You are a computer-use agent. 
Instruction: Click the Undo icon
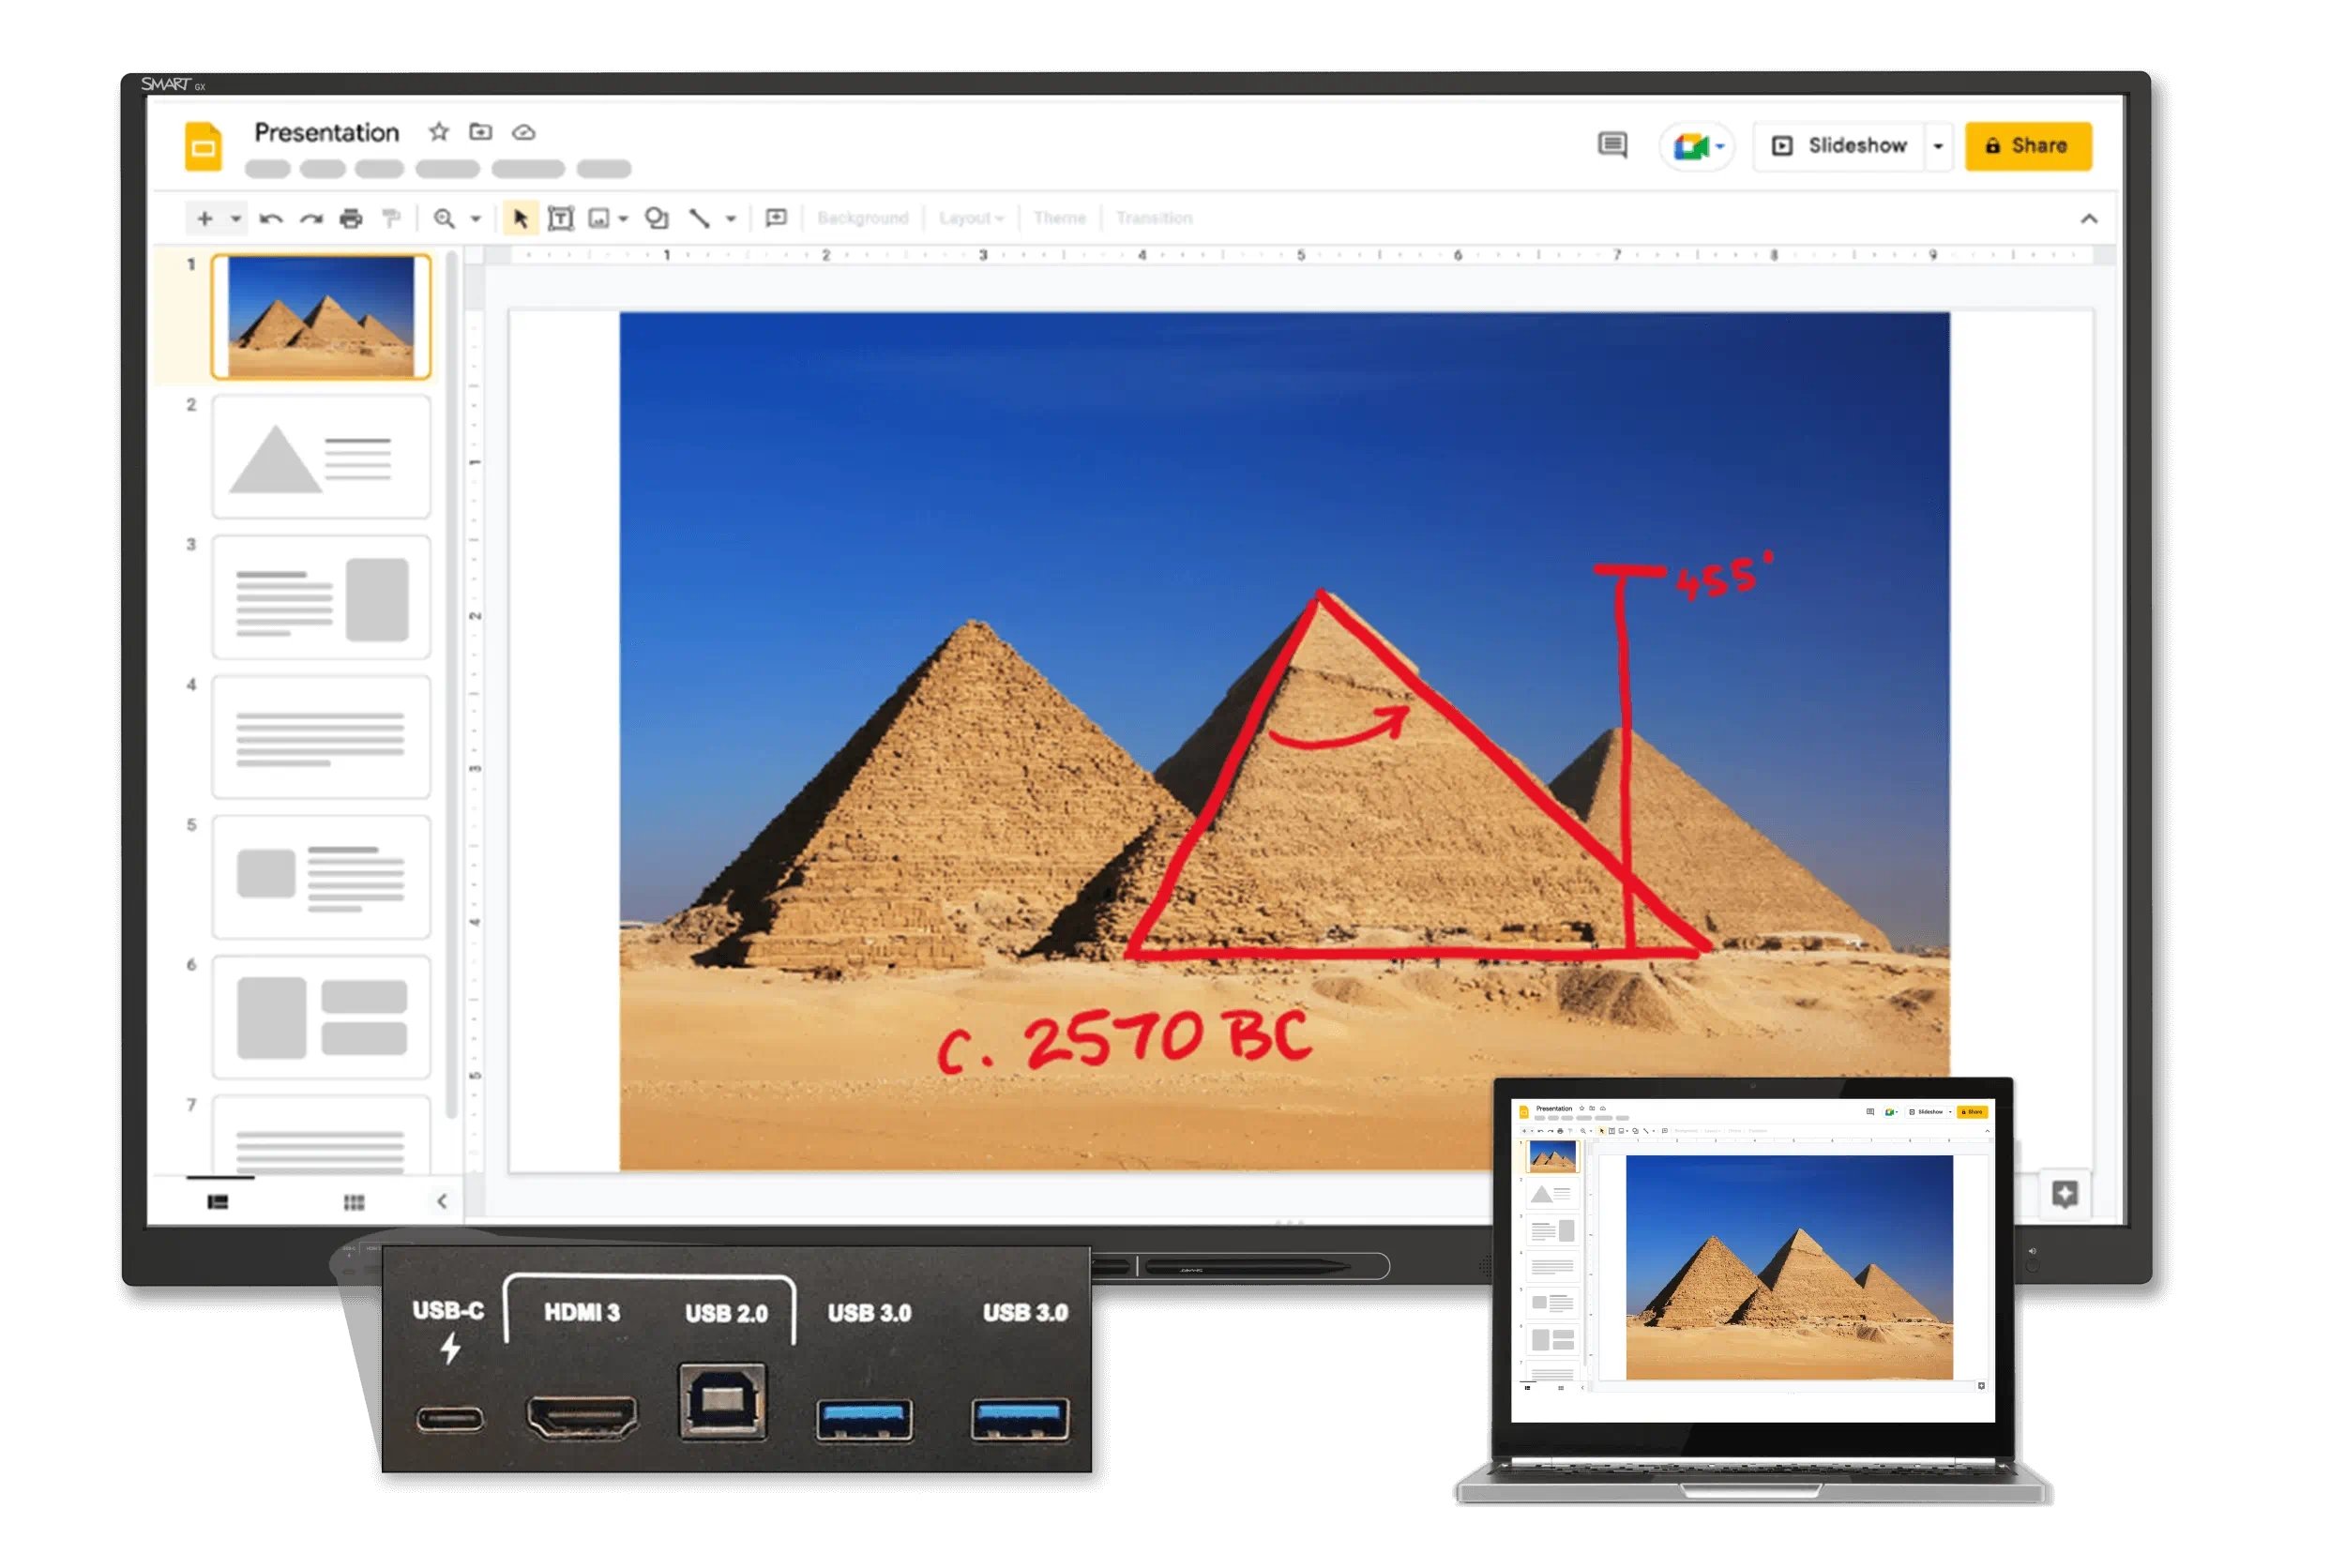pos(270,218)
